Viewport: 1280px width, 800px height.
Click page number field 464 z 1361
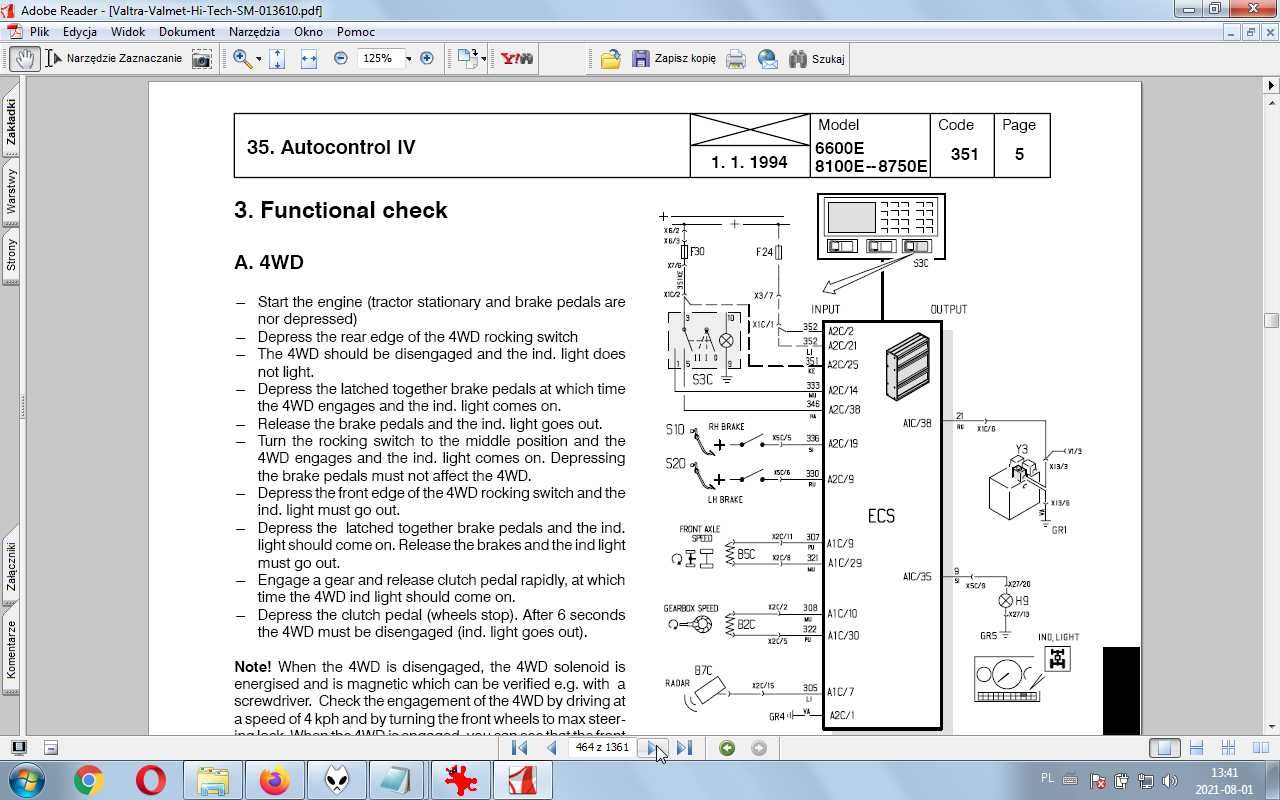point(602,748)
